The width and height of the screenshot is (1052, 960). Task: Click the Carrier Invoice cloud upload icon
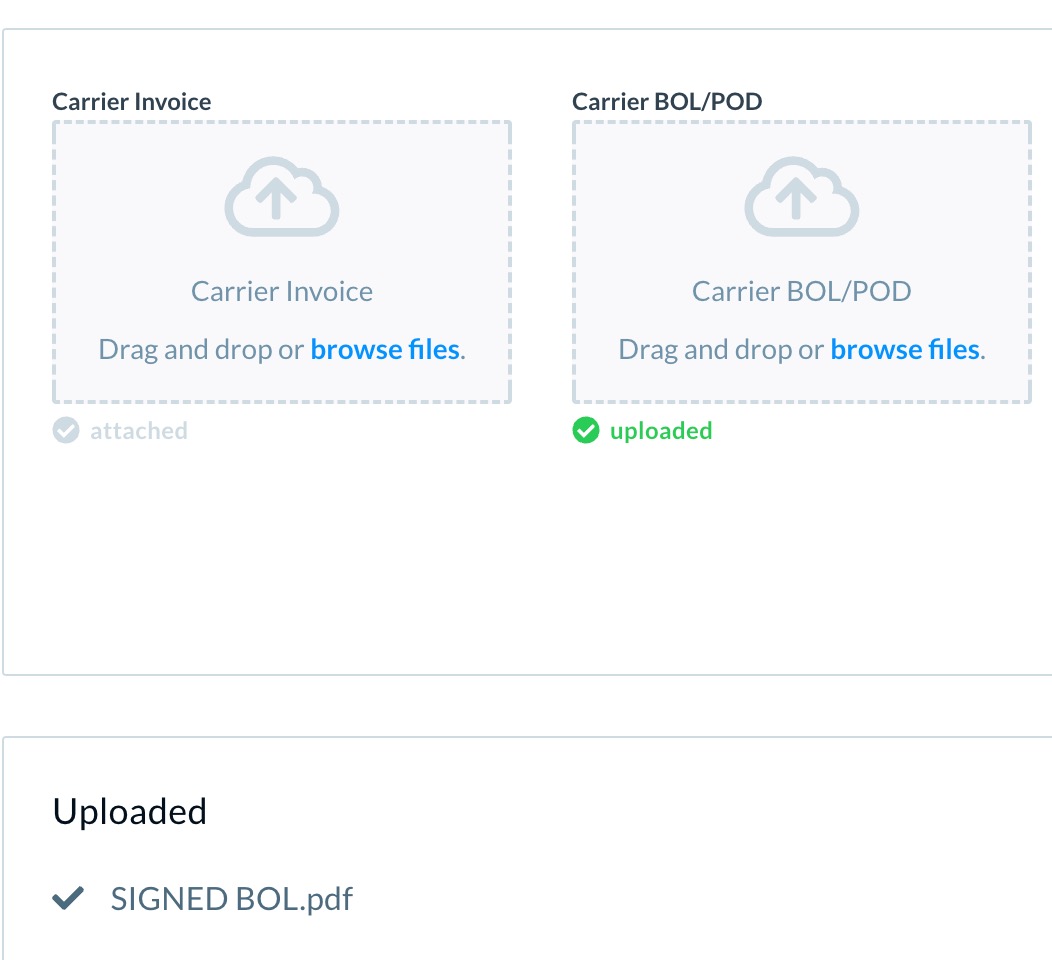pyautogui.click(x=282, y=197)
